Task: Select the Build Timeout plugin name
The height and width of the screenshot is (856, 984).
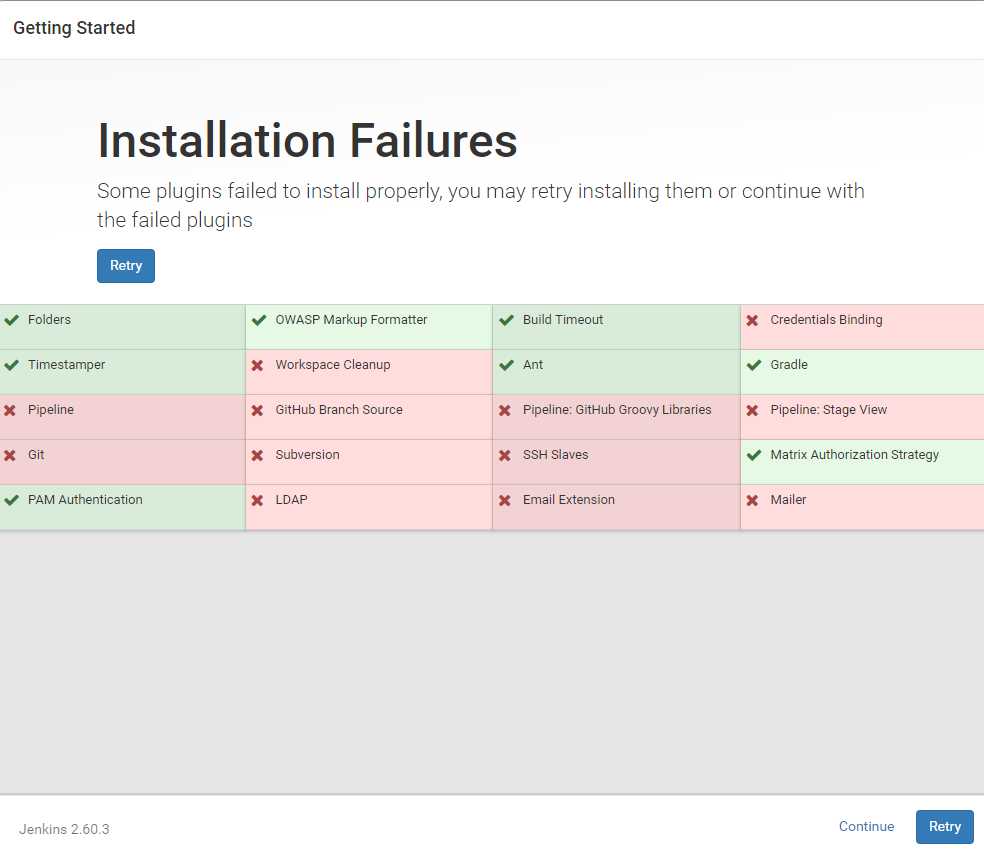Action: [562, 319]
